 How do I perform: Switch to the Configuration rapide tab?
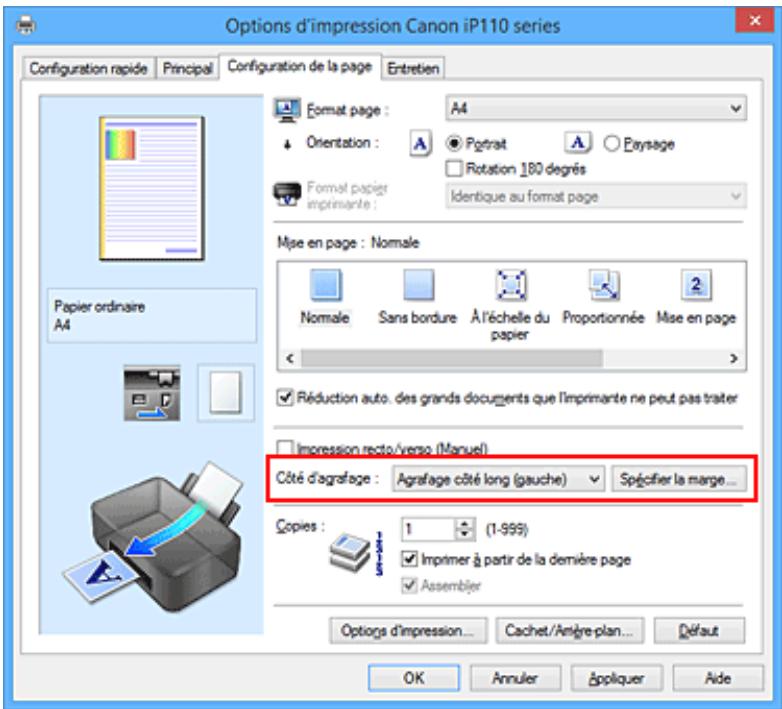(88, 68)
